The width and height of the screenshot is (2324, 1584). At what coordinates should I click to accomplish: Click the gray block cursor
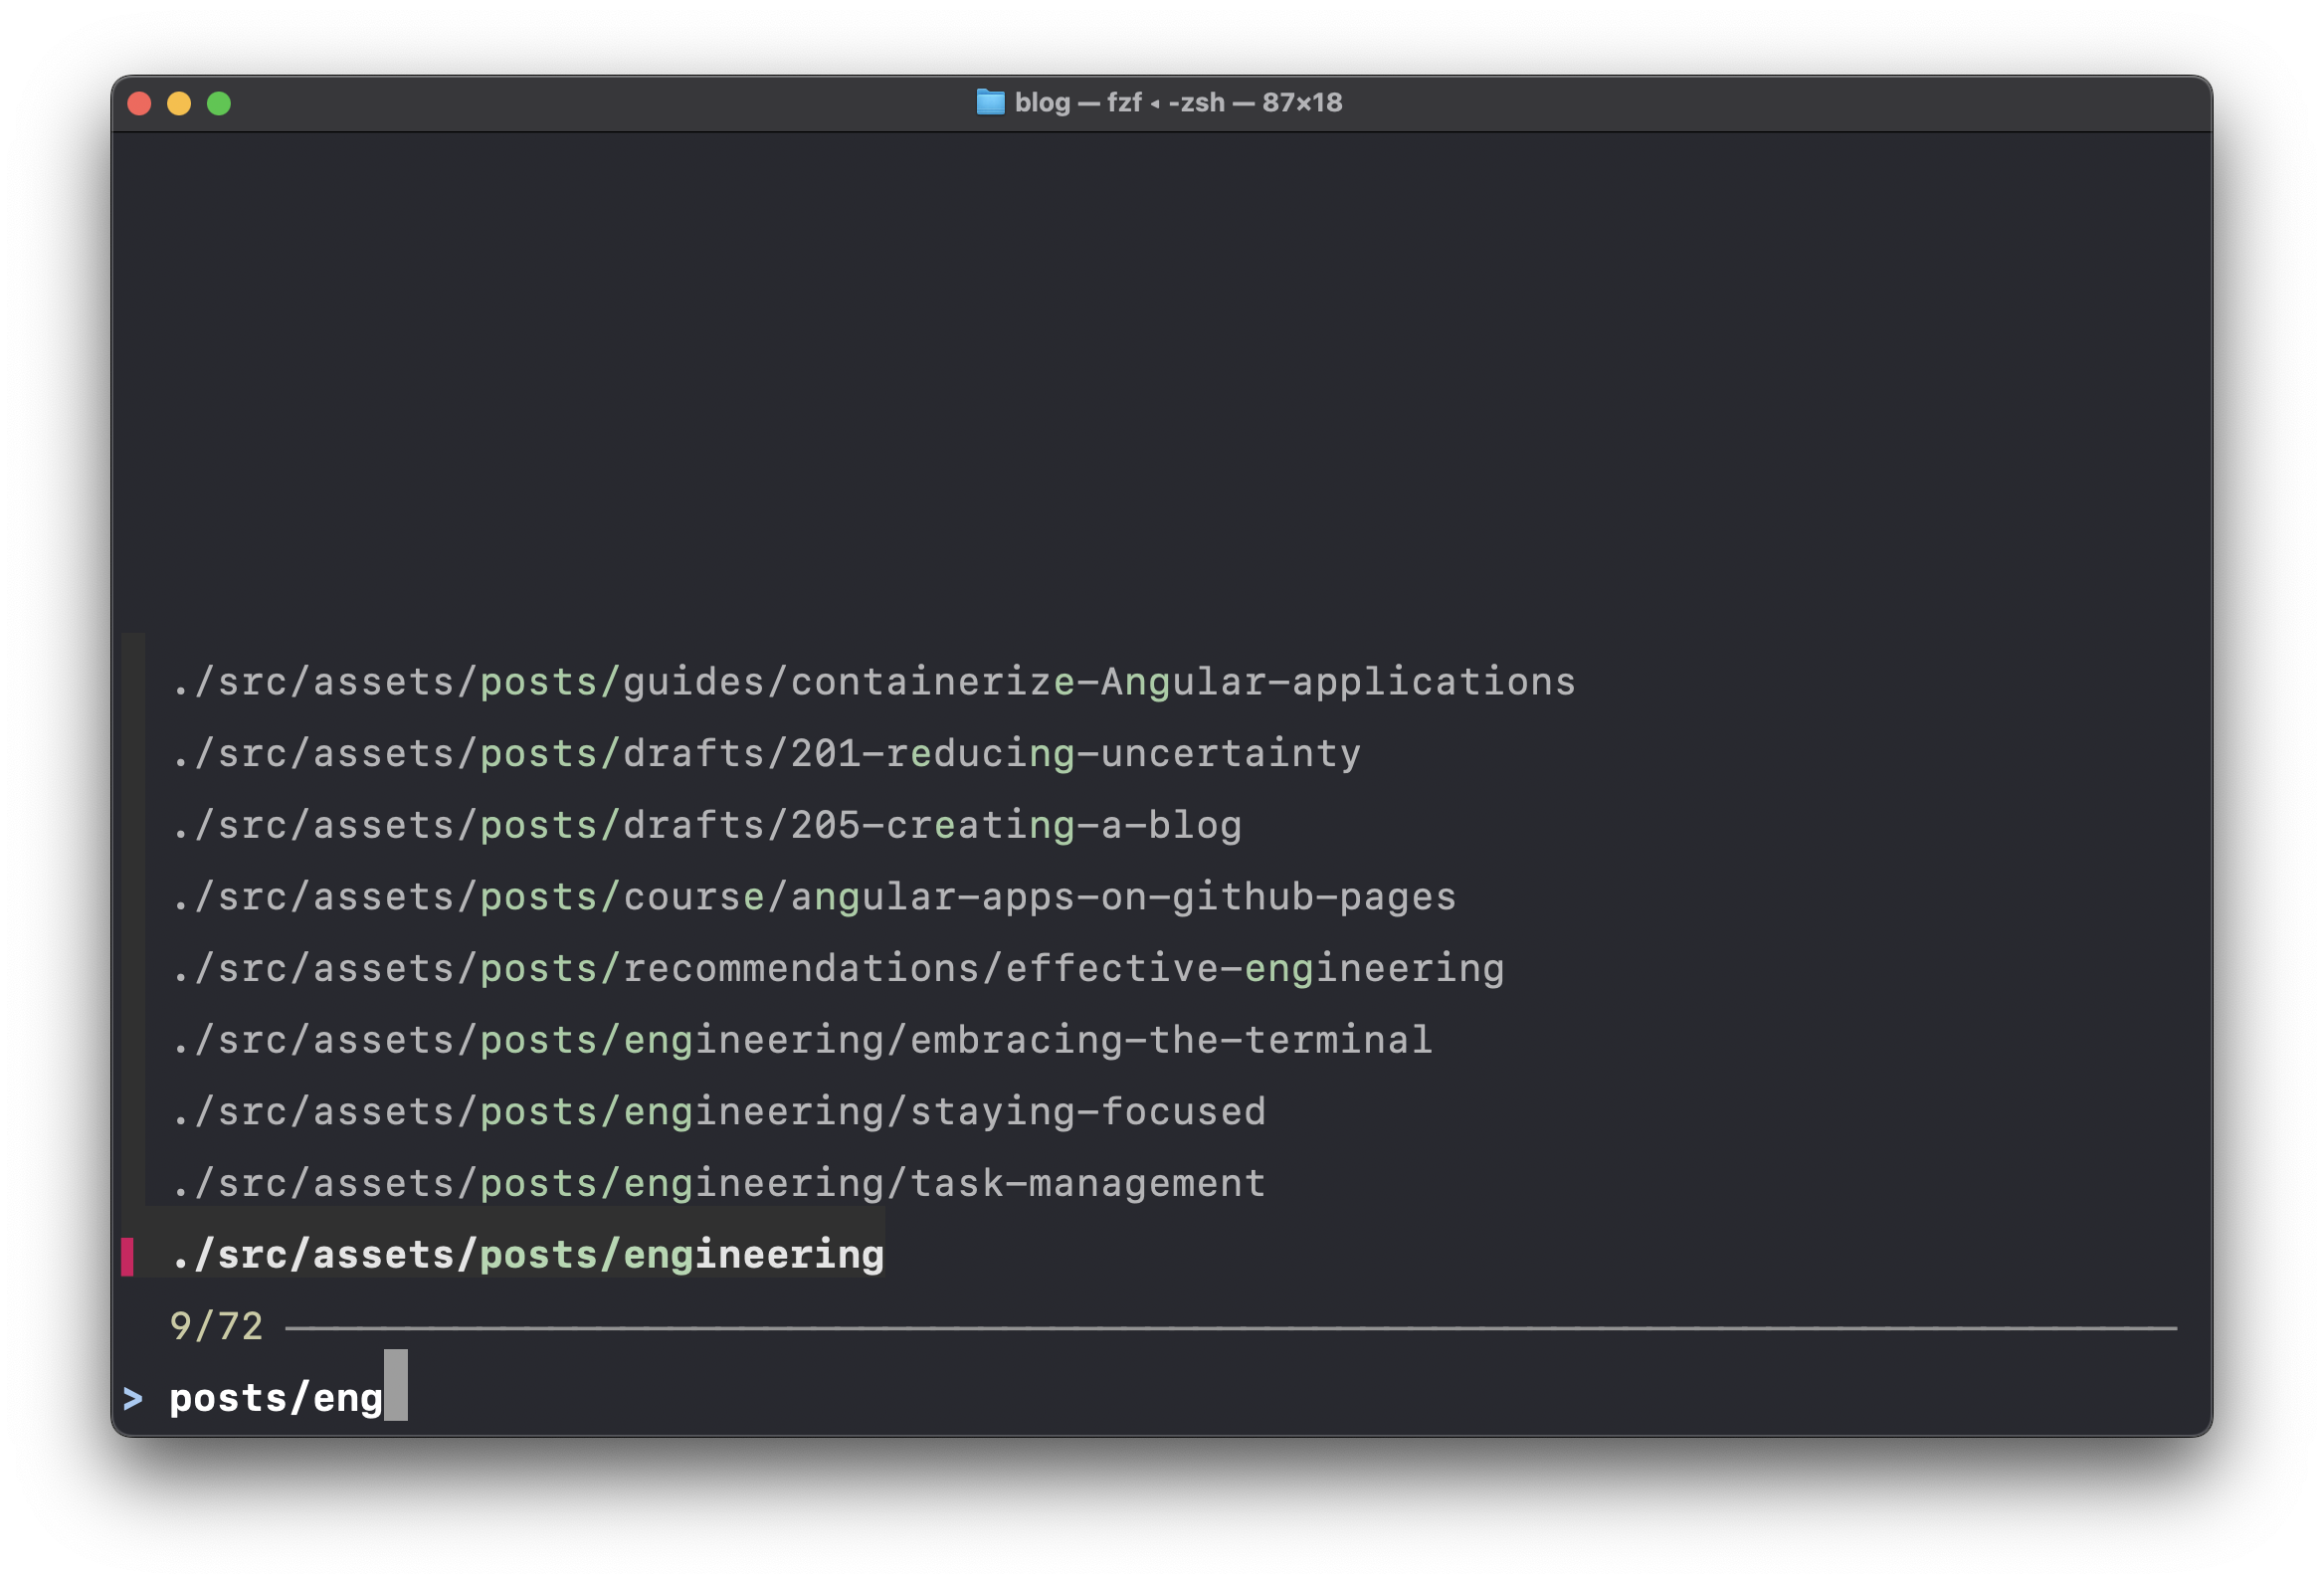tap(396, 1385)
